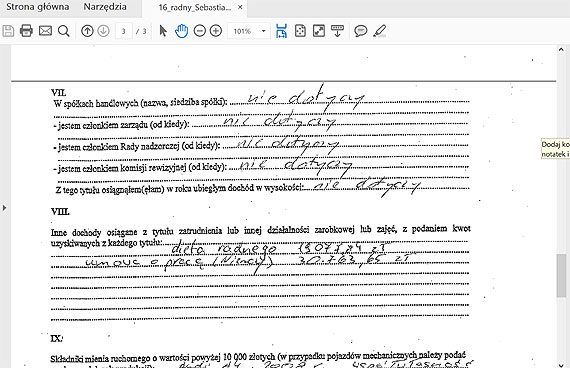This screenshot has height=368, width=570.
Task: Zoom in with plus button
Action: pyautogui.click(x=216, y=31)
